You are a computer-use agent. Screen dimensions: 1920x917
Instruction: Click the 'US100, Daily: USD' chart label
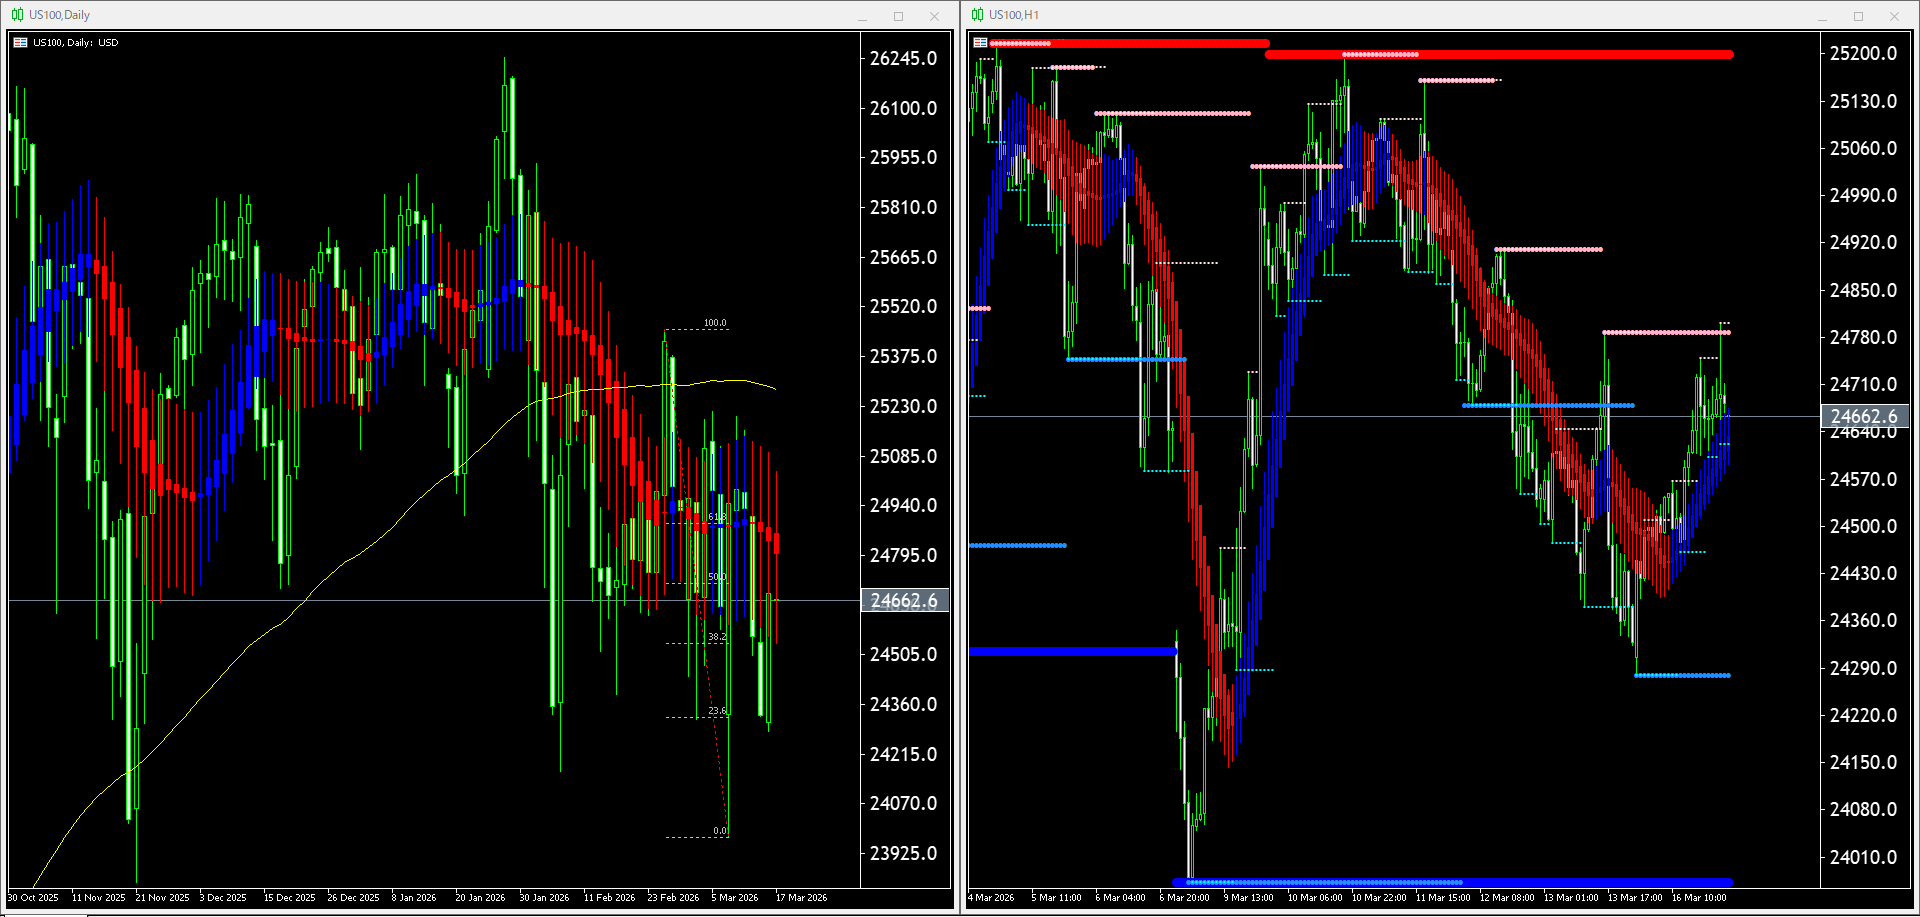75,43
